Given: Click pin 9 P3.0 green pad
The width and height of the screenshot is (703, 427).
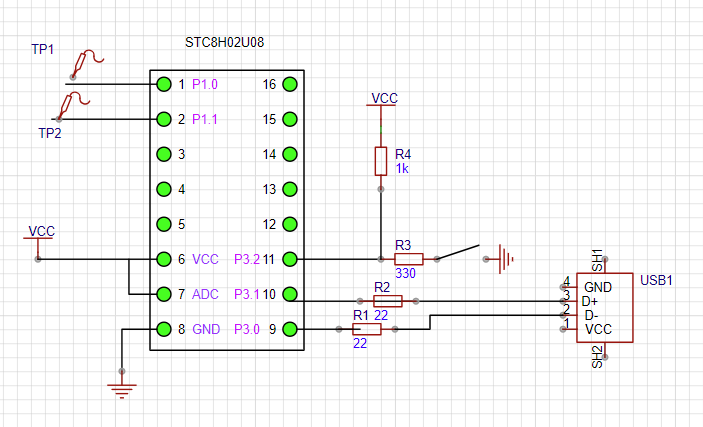Looking at the screenshot, I should coord(289,329).
